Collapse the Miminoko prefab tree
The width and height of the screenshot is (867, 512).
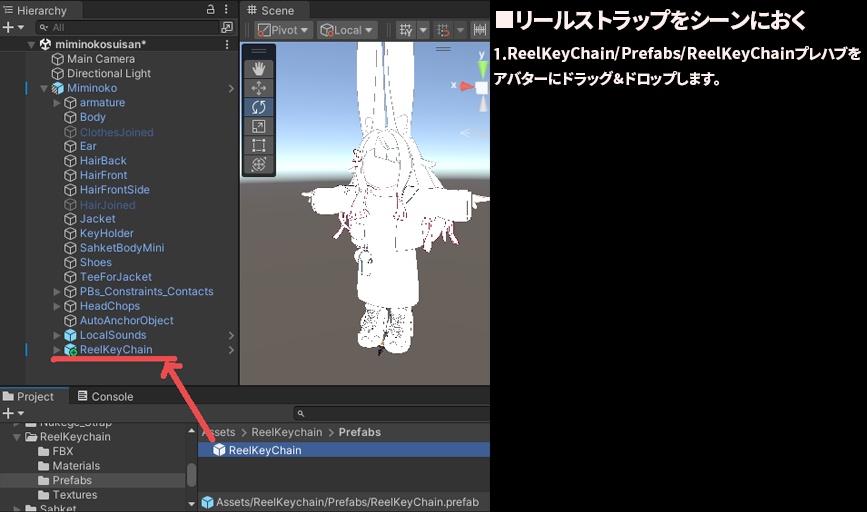tap(44, 88)
